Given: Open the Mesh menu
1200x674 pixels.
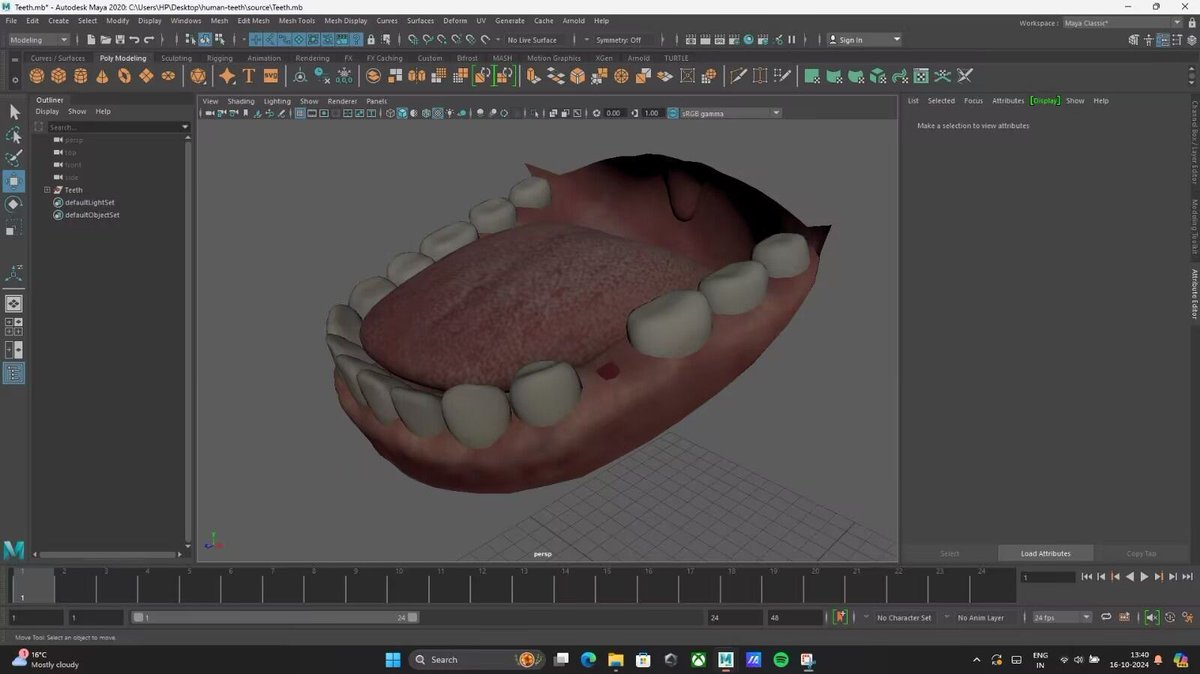Looking at the screenshot, I should pyautogui.click(x=219, y=20).
